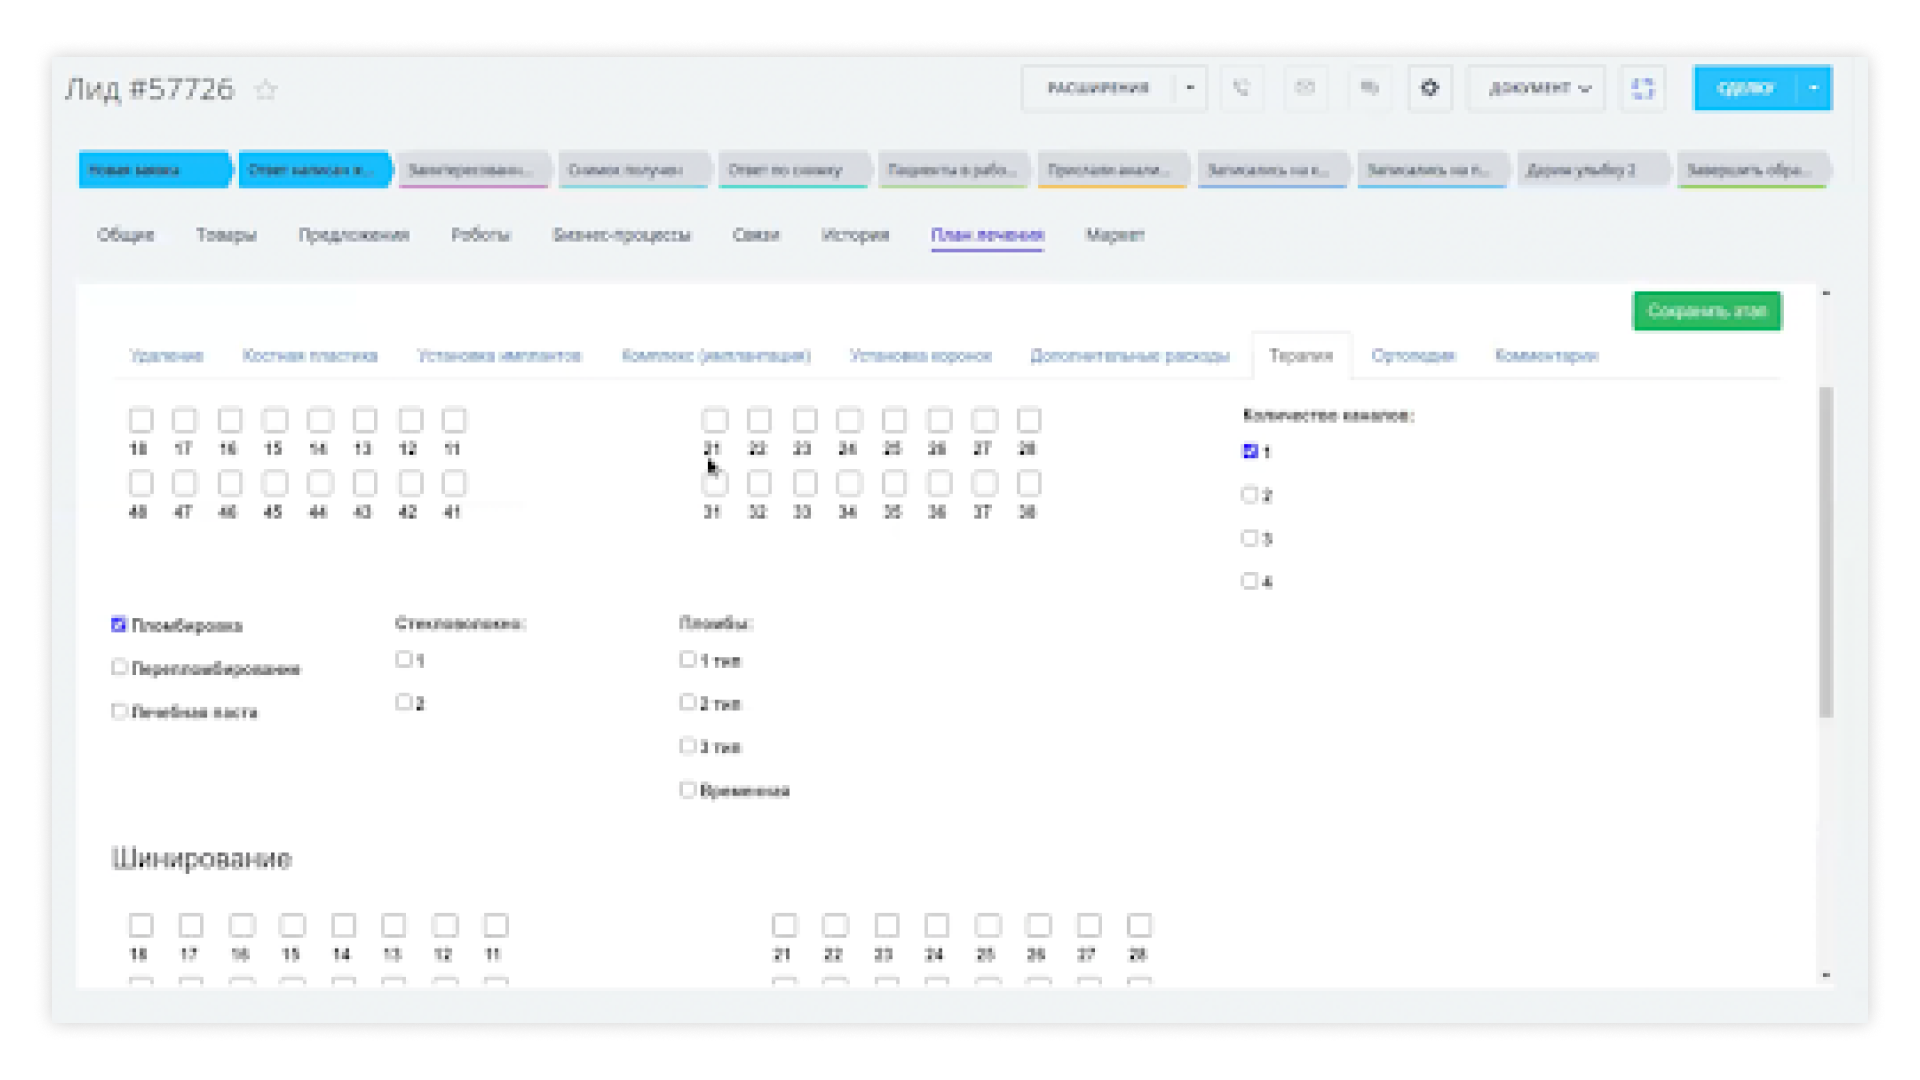This screenshot has height=1080, width=1920.
Task: Open the История tab
Action: point(855,235)
